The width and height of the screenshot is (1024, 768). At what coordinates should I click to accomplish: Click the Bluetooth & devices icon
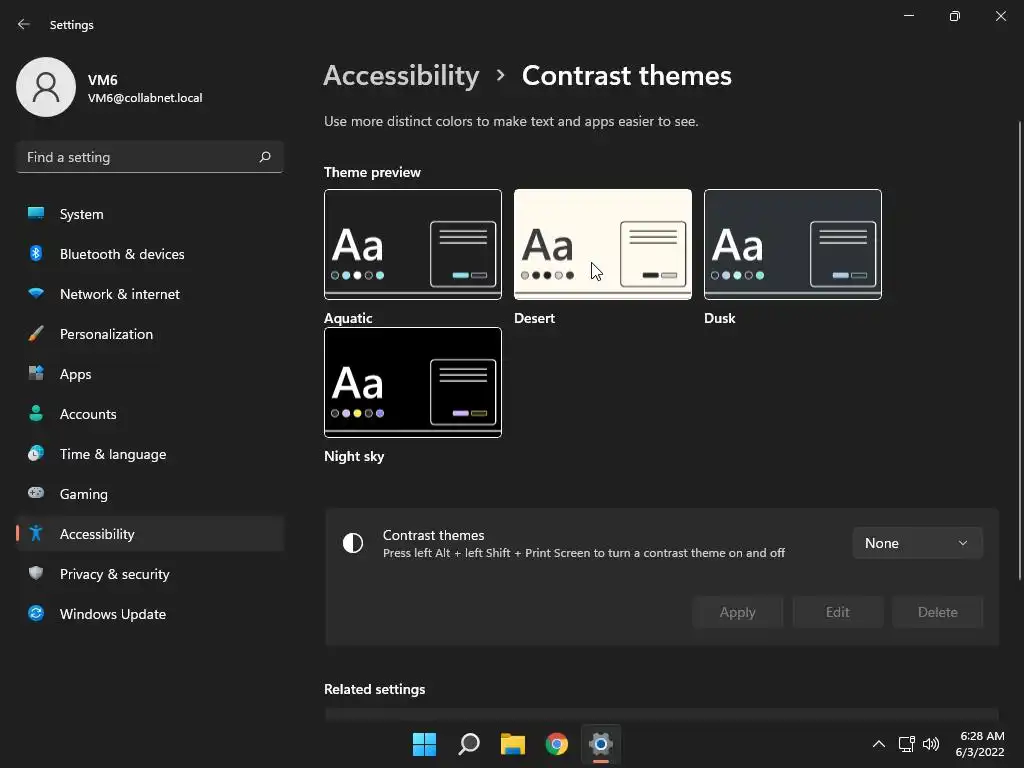(36, 254)
